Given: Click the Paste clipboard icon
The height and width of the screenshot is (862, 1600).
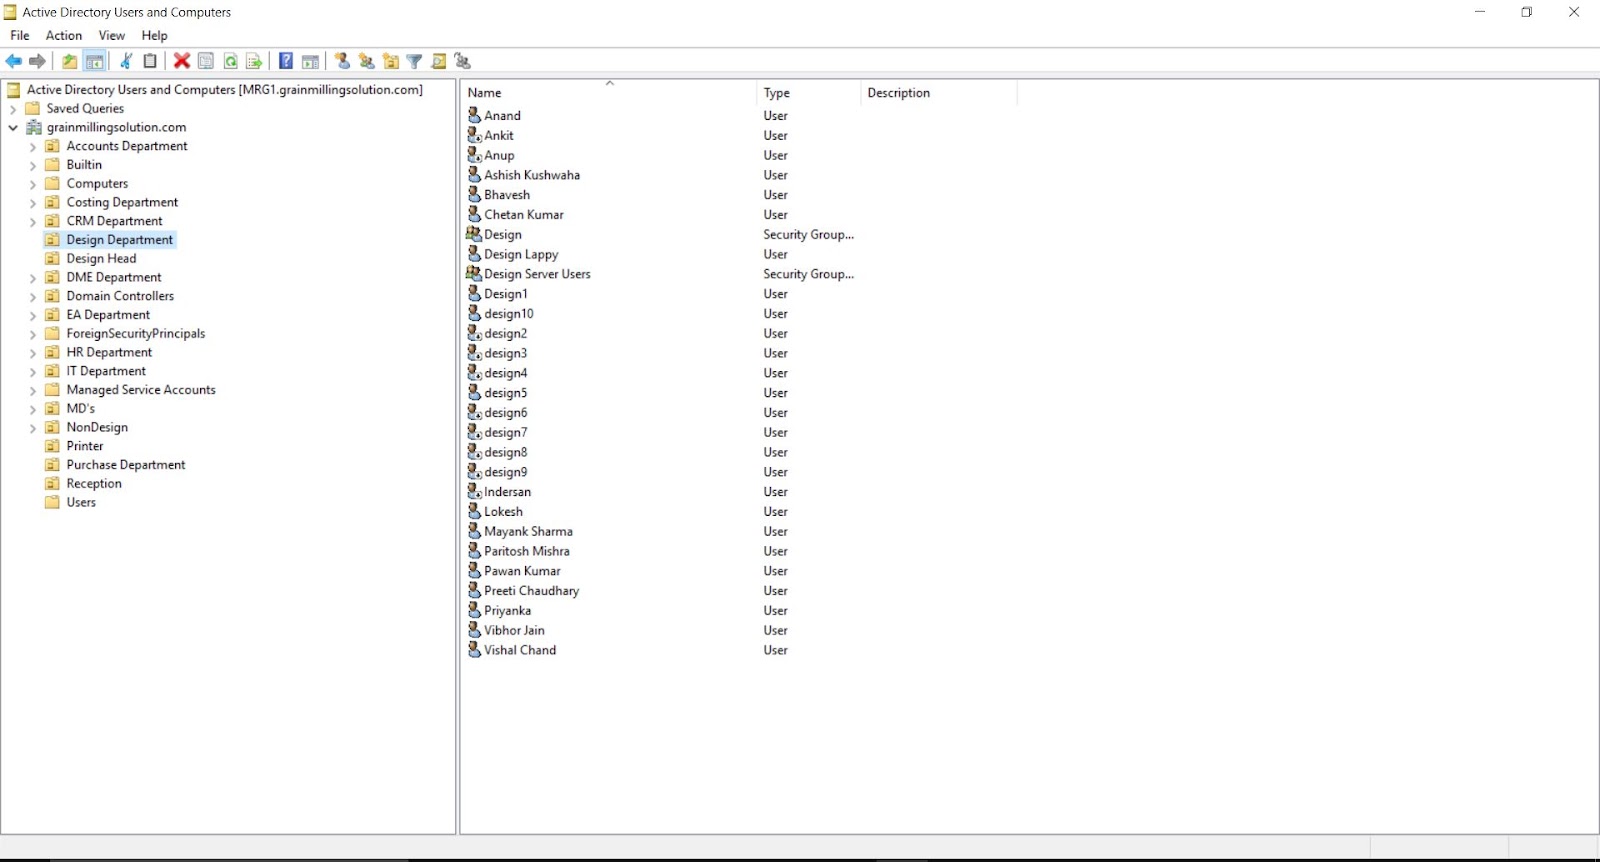Looking at the screenshot, I should coord(150,61).
